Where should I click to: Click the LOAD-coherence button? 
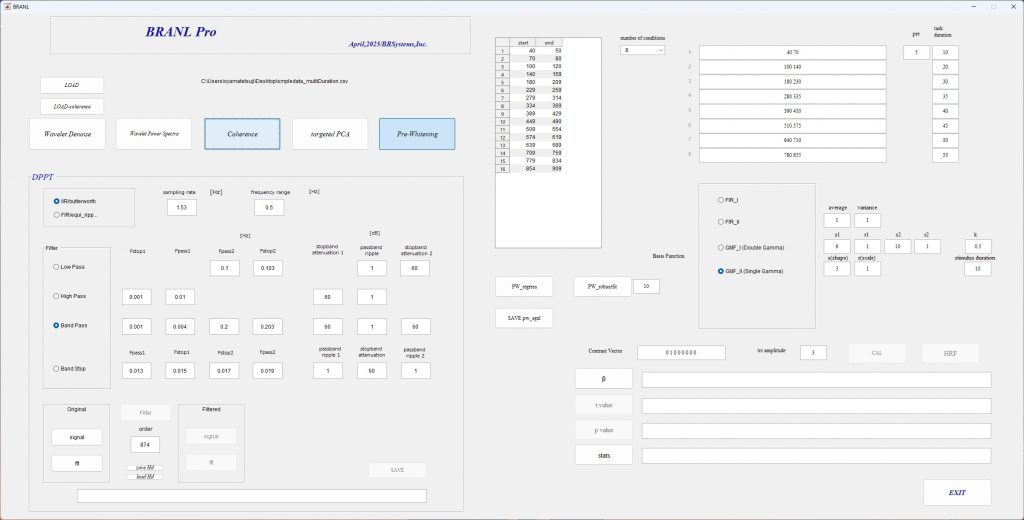(72, 106)
